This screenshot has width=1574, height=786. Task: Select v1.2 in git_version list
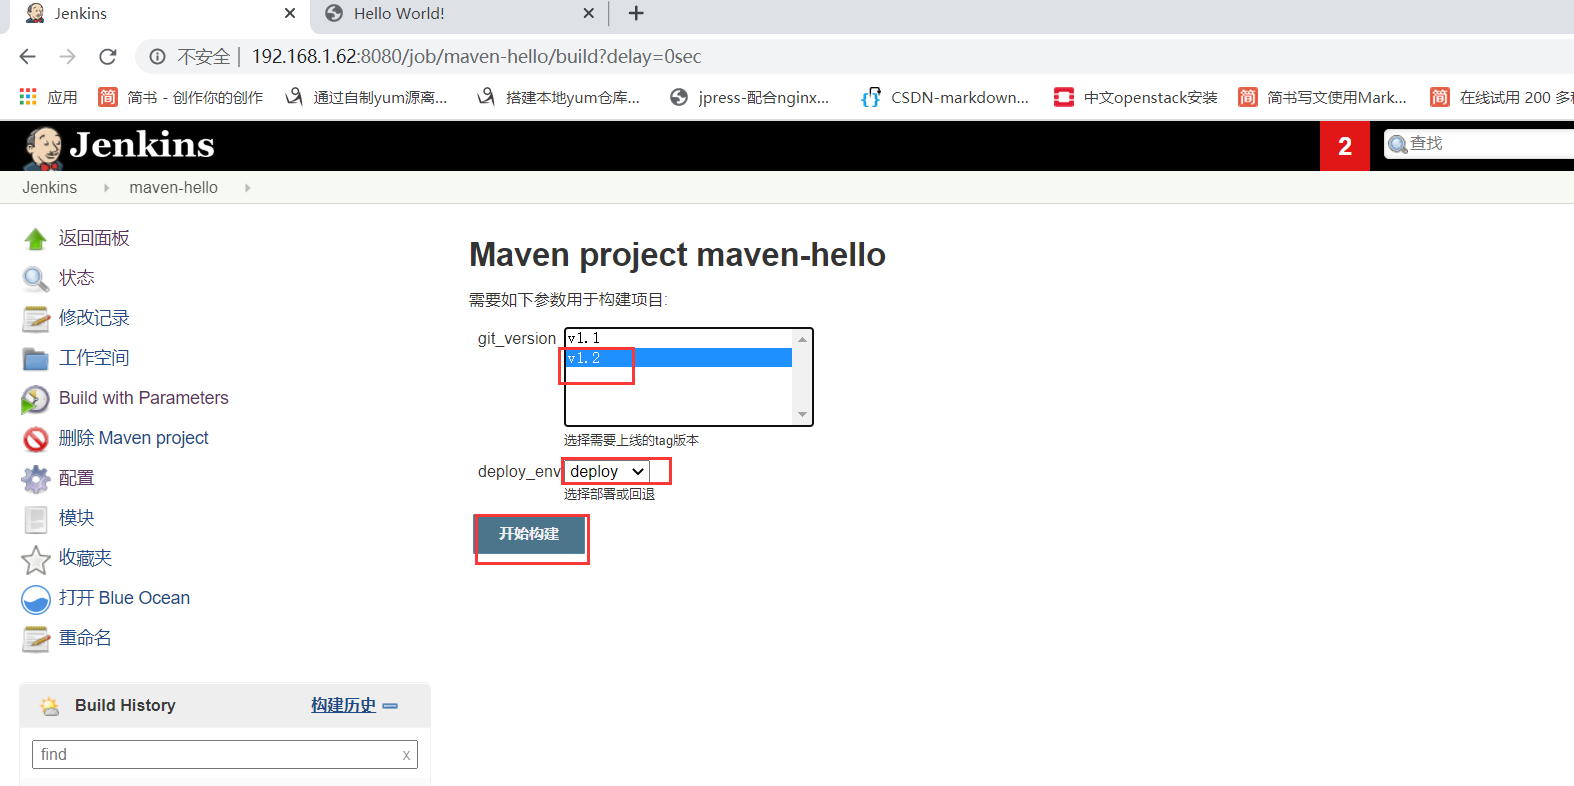point(679,358)
